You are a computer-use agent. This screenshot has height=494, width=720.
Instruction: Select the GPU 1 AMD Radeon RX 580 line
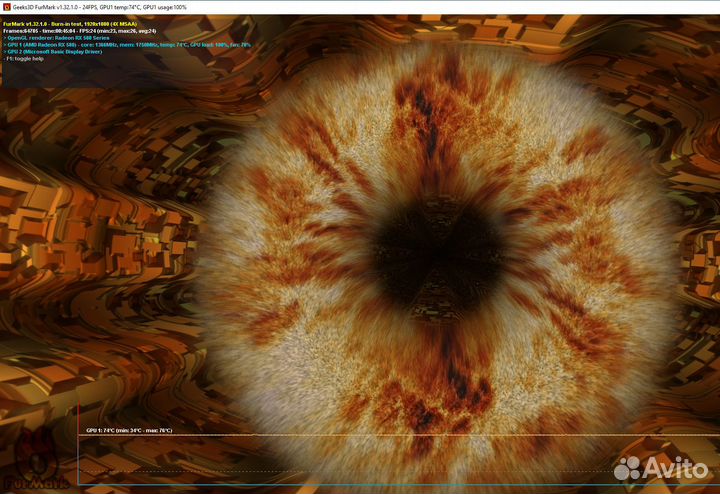[x=127, y=45]
